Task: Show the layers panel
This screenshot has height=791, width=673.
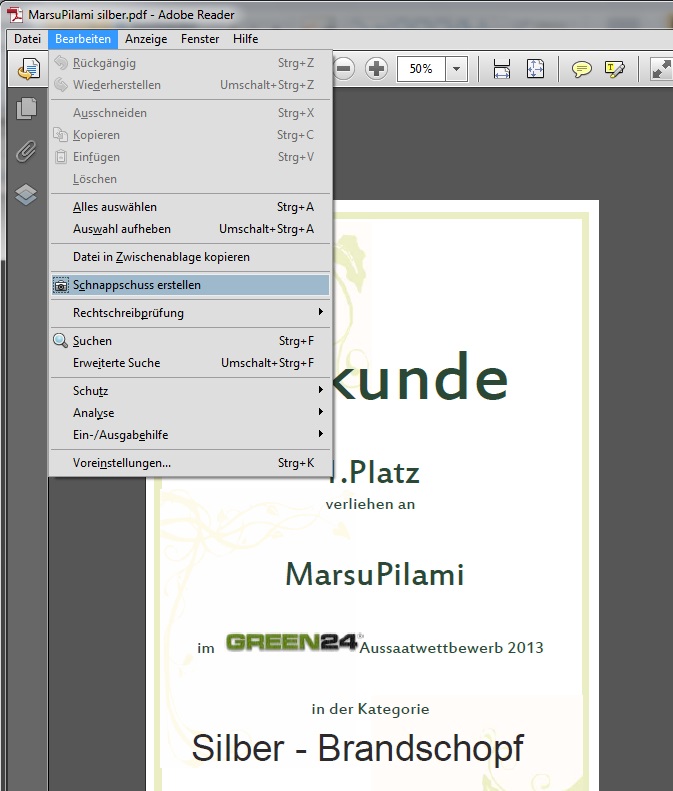Action: coord(26,194)
